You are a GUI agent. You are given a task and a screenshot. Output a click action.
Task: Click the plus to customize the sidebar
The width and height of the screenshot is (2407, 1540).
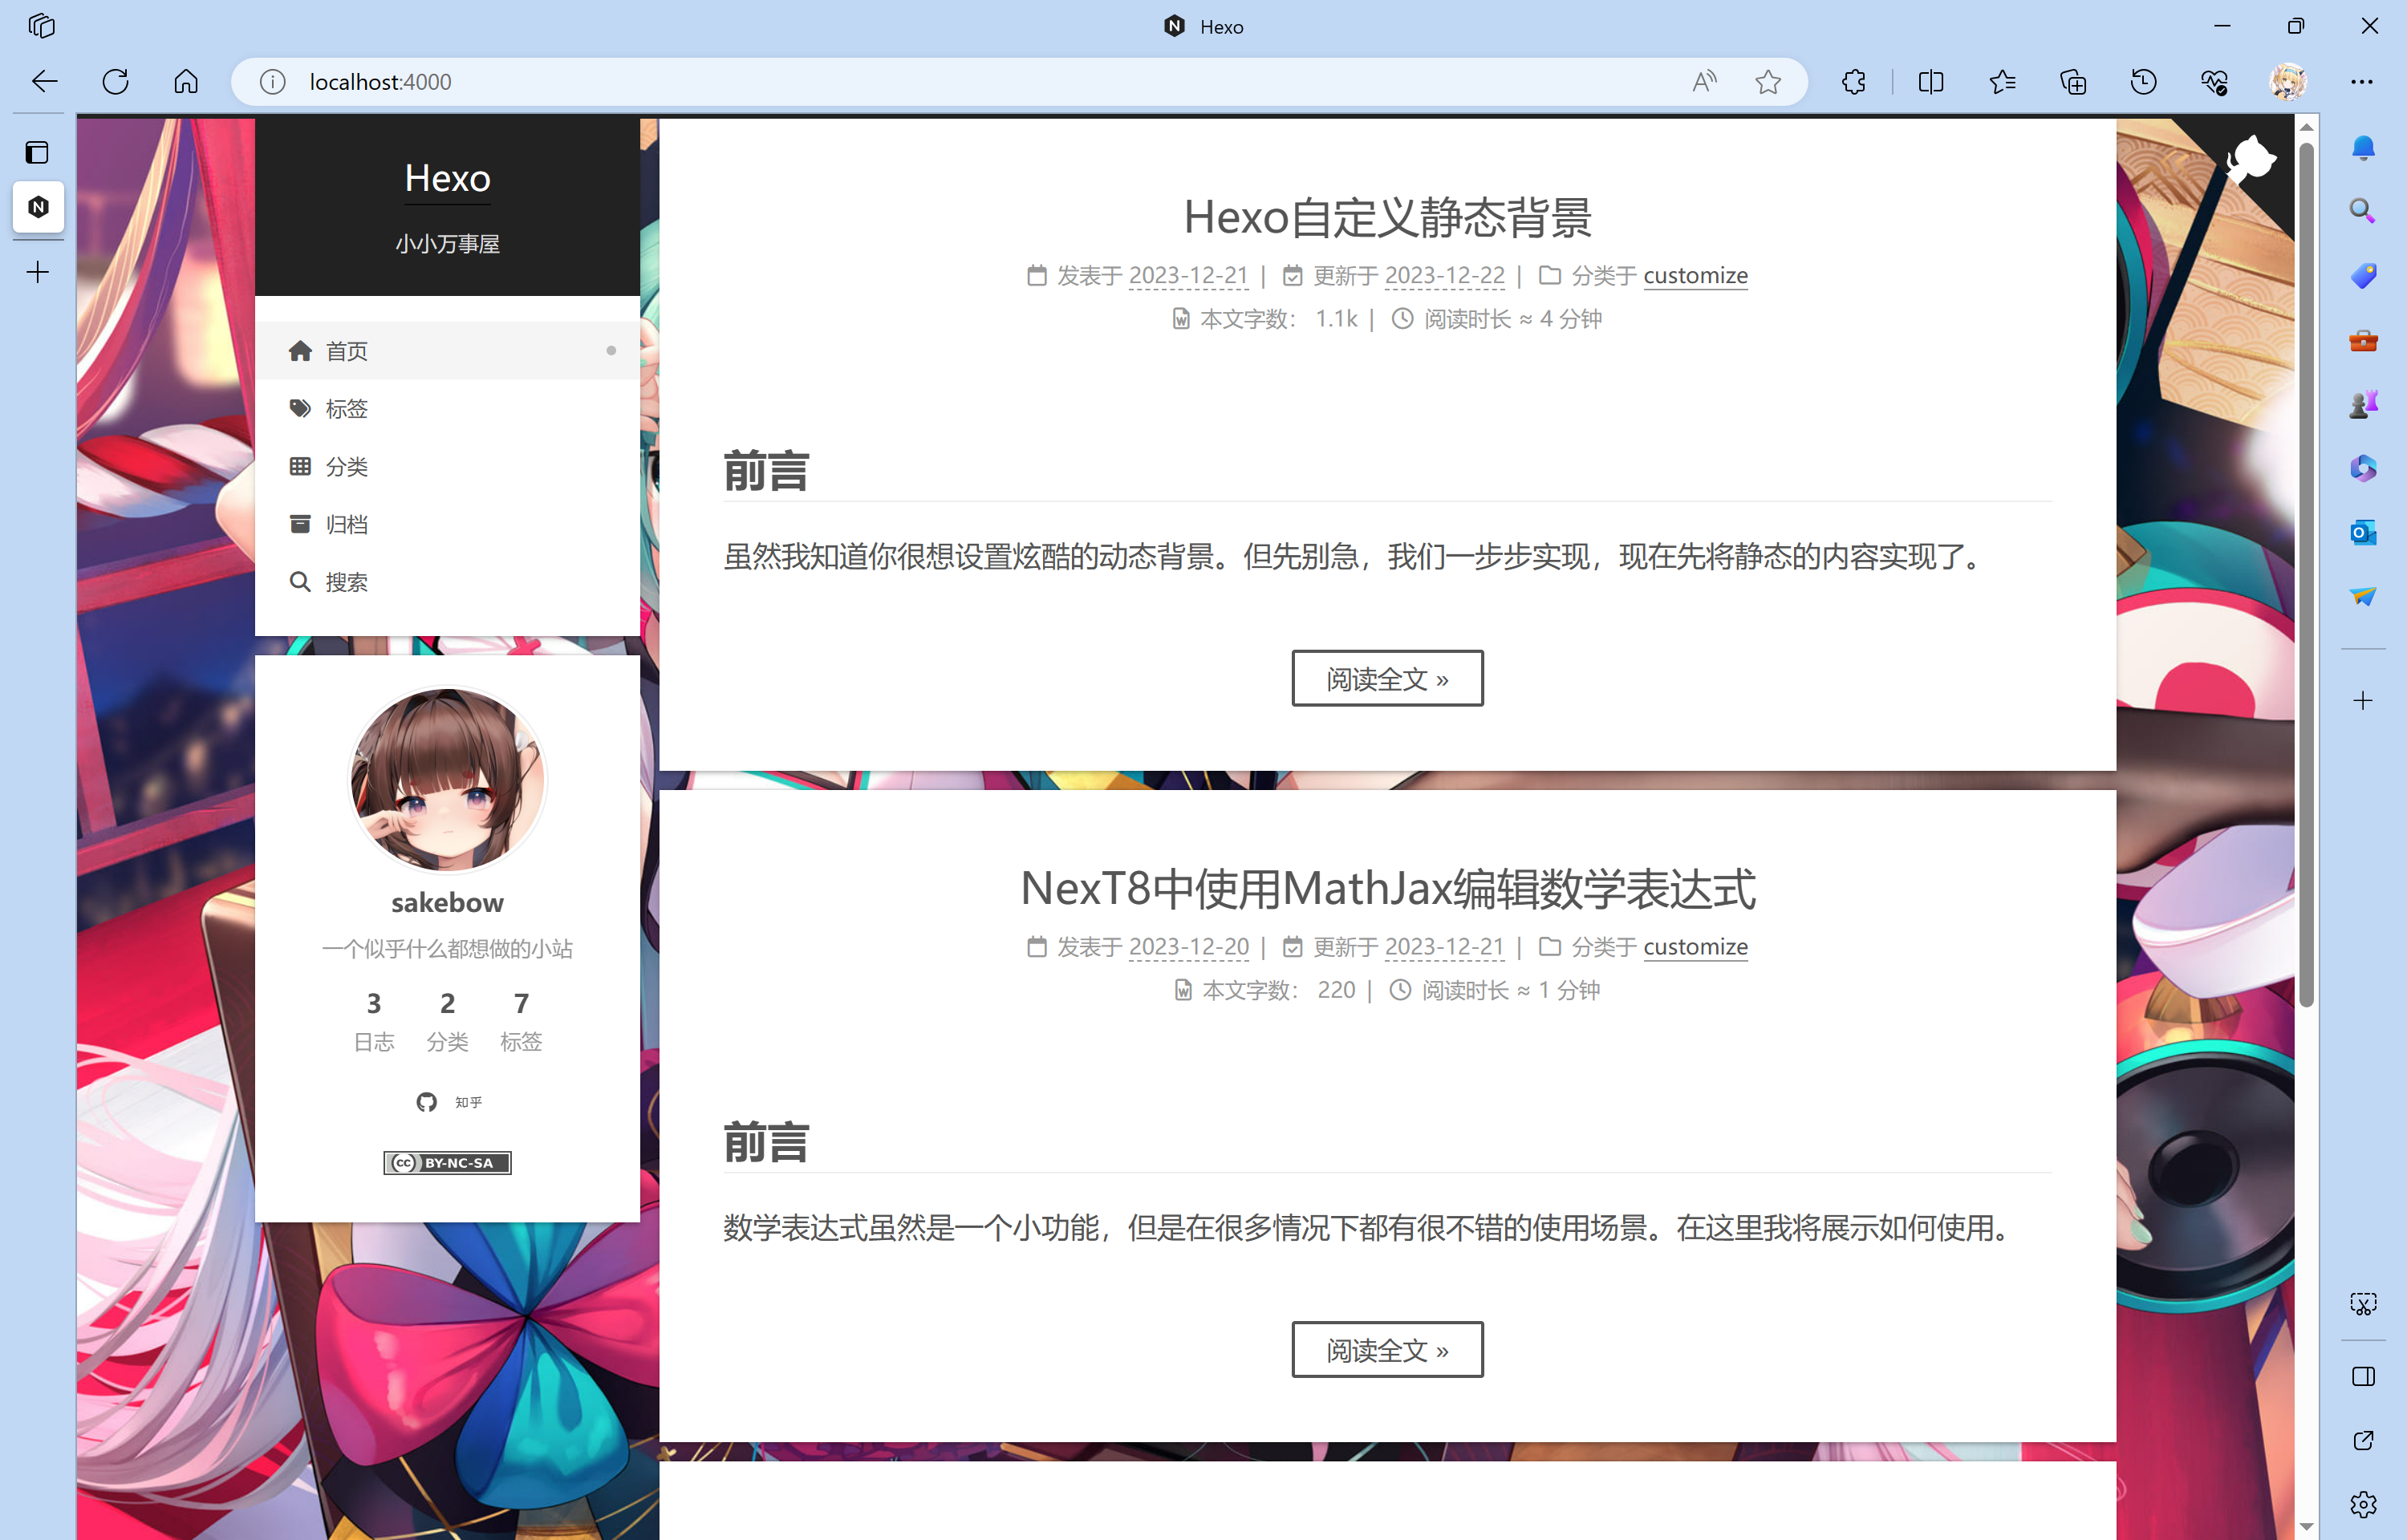[x=2363, y=701]
